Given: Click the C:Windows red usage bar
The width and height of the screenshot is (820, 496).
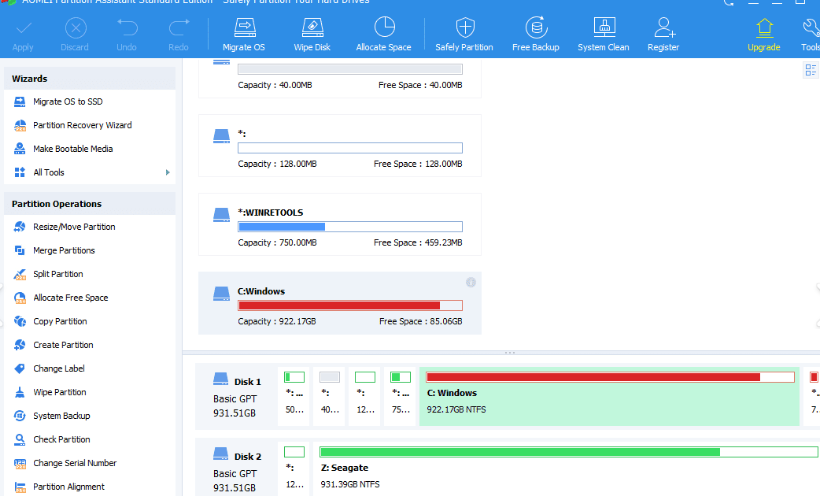Looking at the screenshot, I should pos(350,306).
